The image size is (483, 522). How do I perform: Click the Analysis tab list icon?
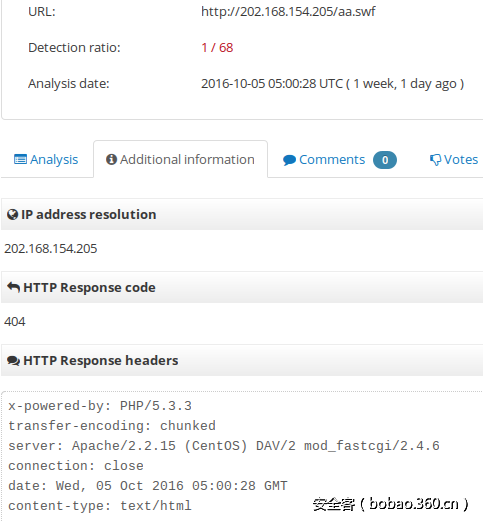[20, 160]
